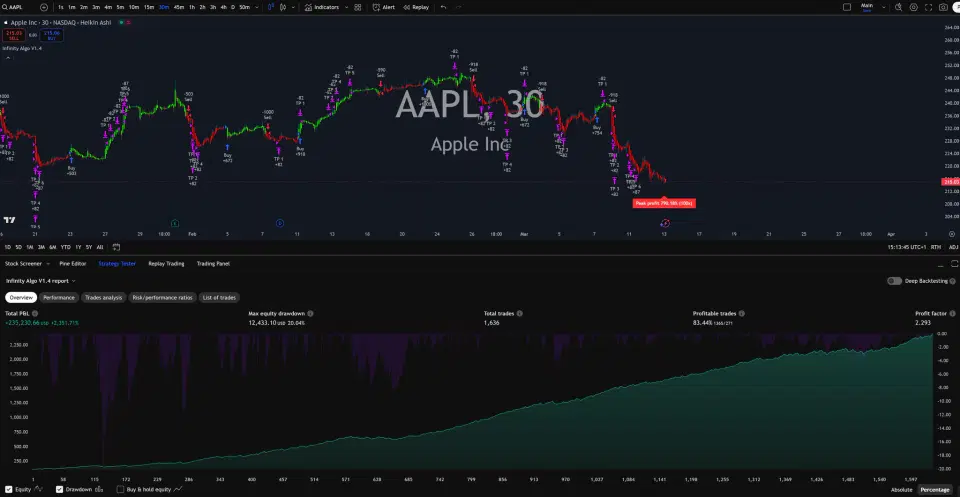960x497 pixels.
Task: Toggle the RTH session button
Action: 936,247
